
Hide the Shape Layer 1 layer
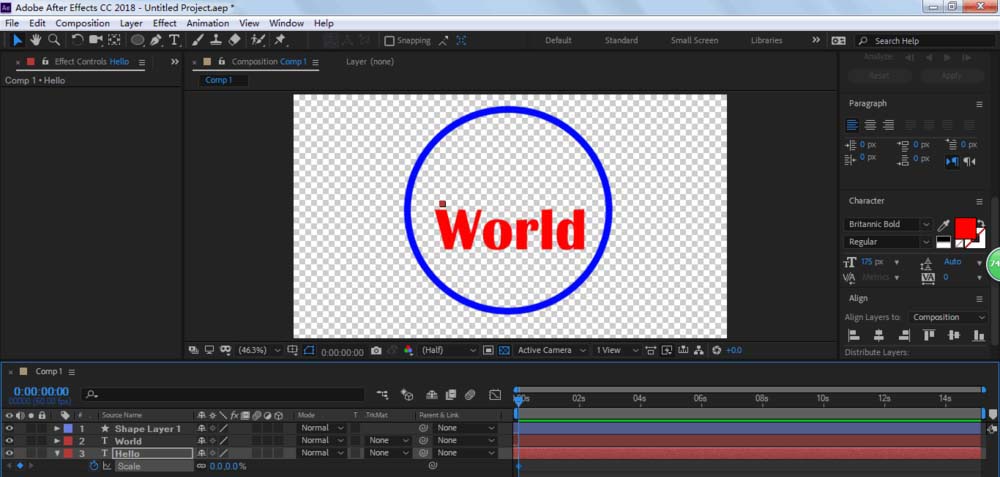[x=10, y=428]
